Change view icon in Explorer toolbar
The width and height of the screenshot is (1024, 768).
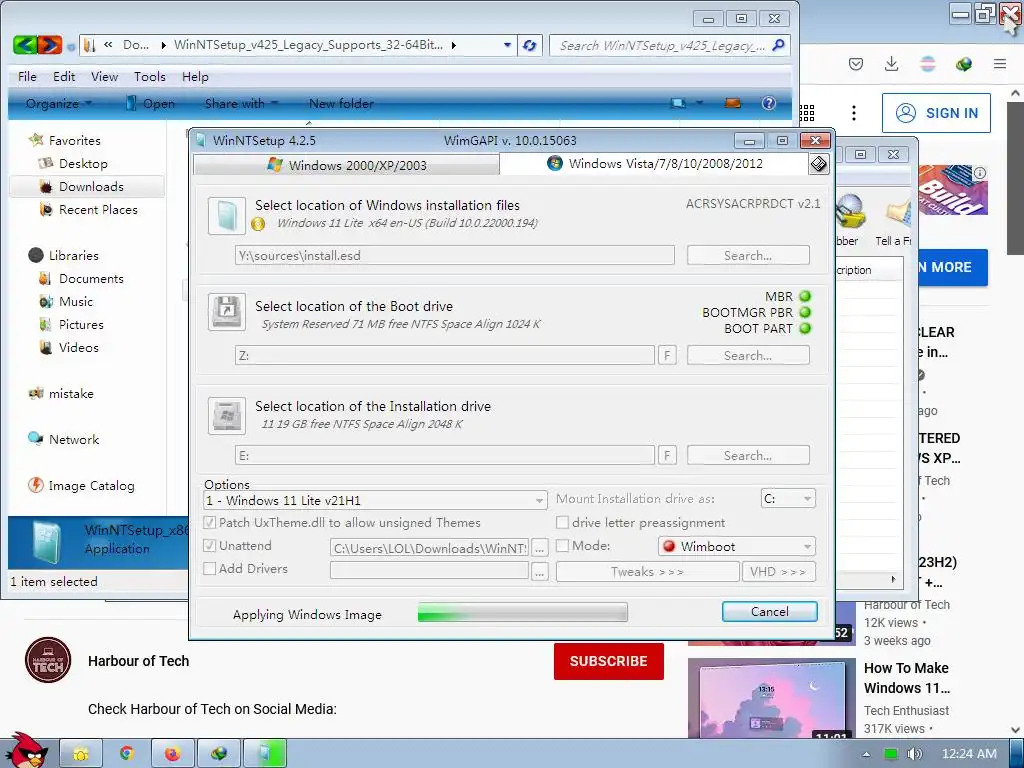[679, 103]
